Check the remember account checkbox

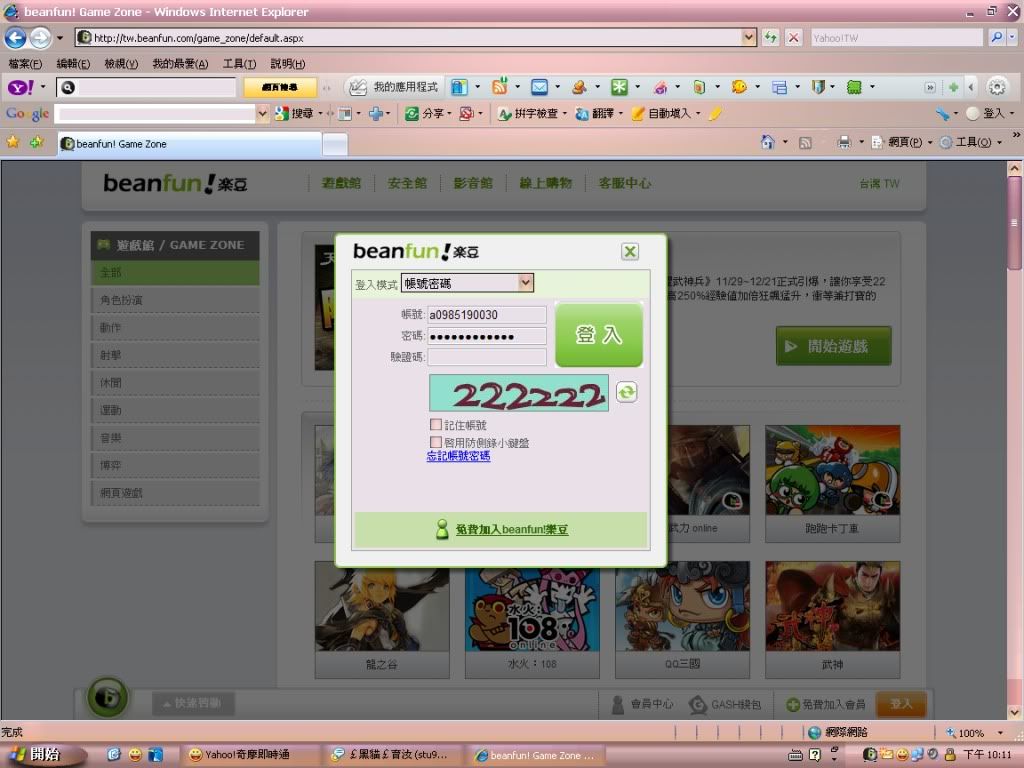tap(436, 425)
